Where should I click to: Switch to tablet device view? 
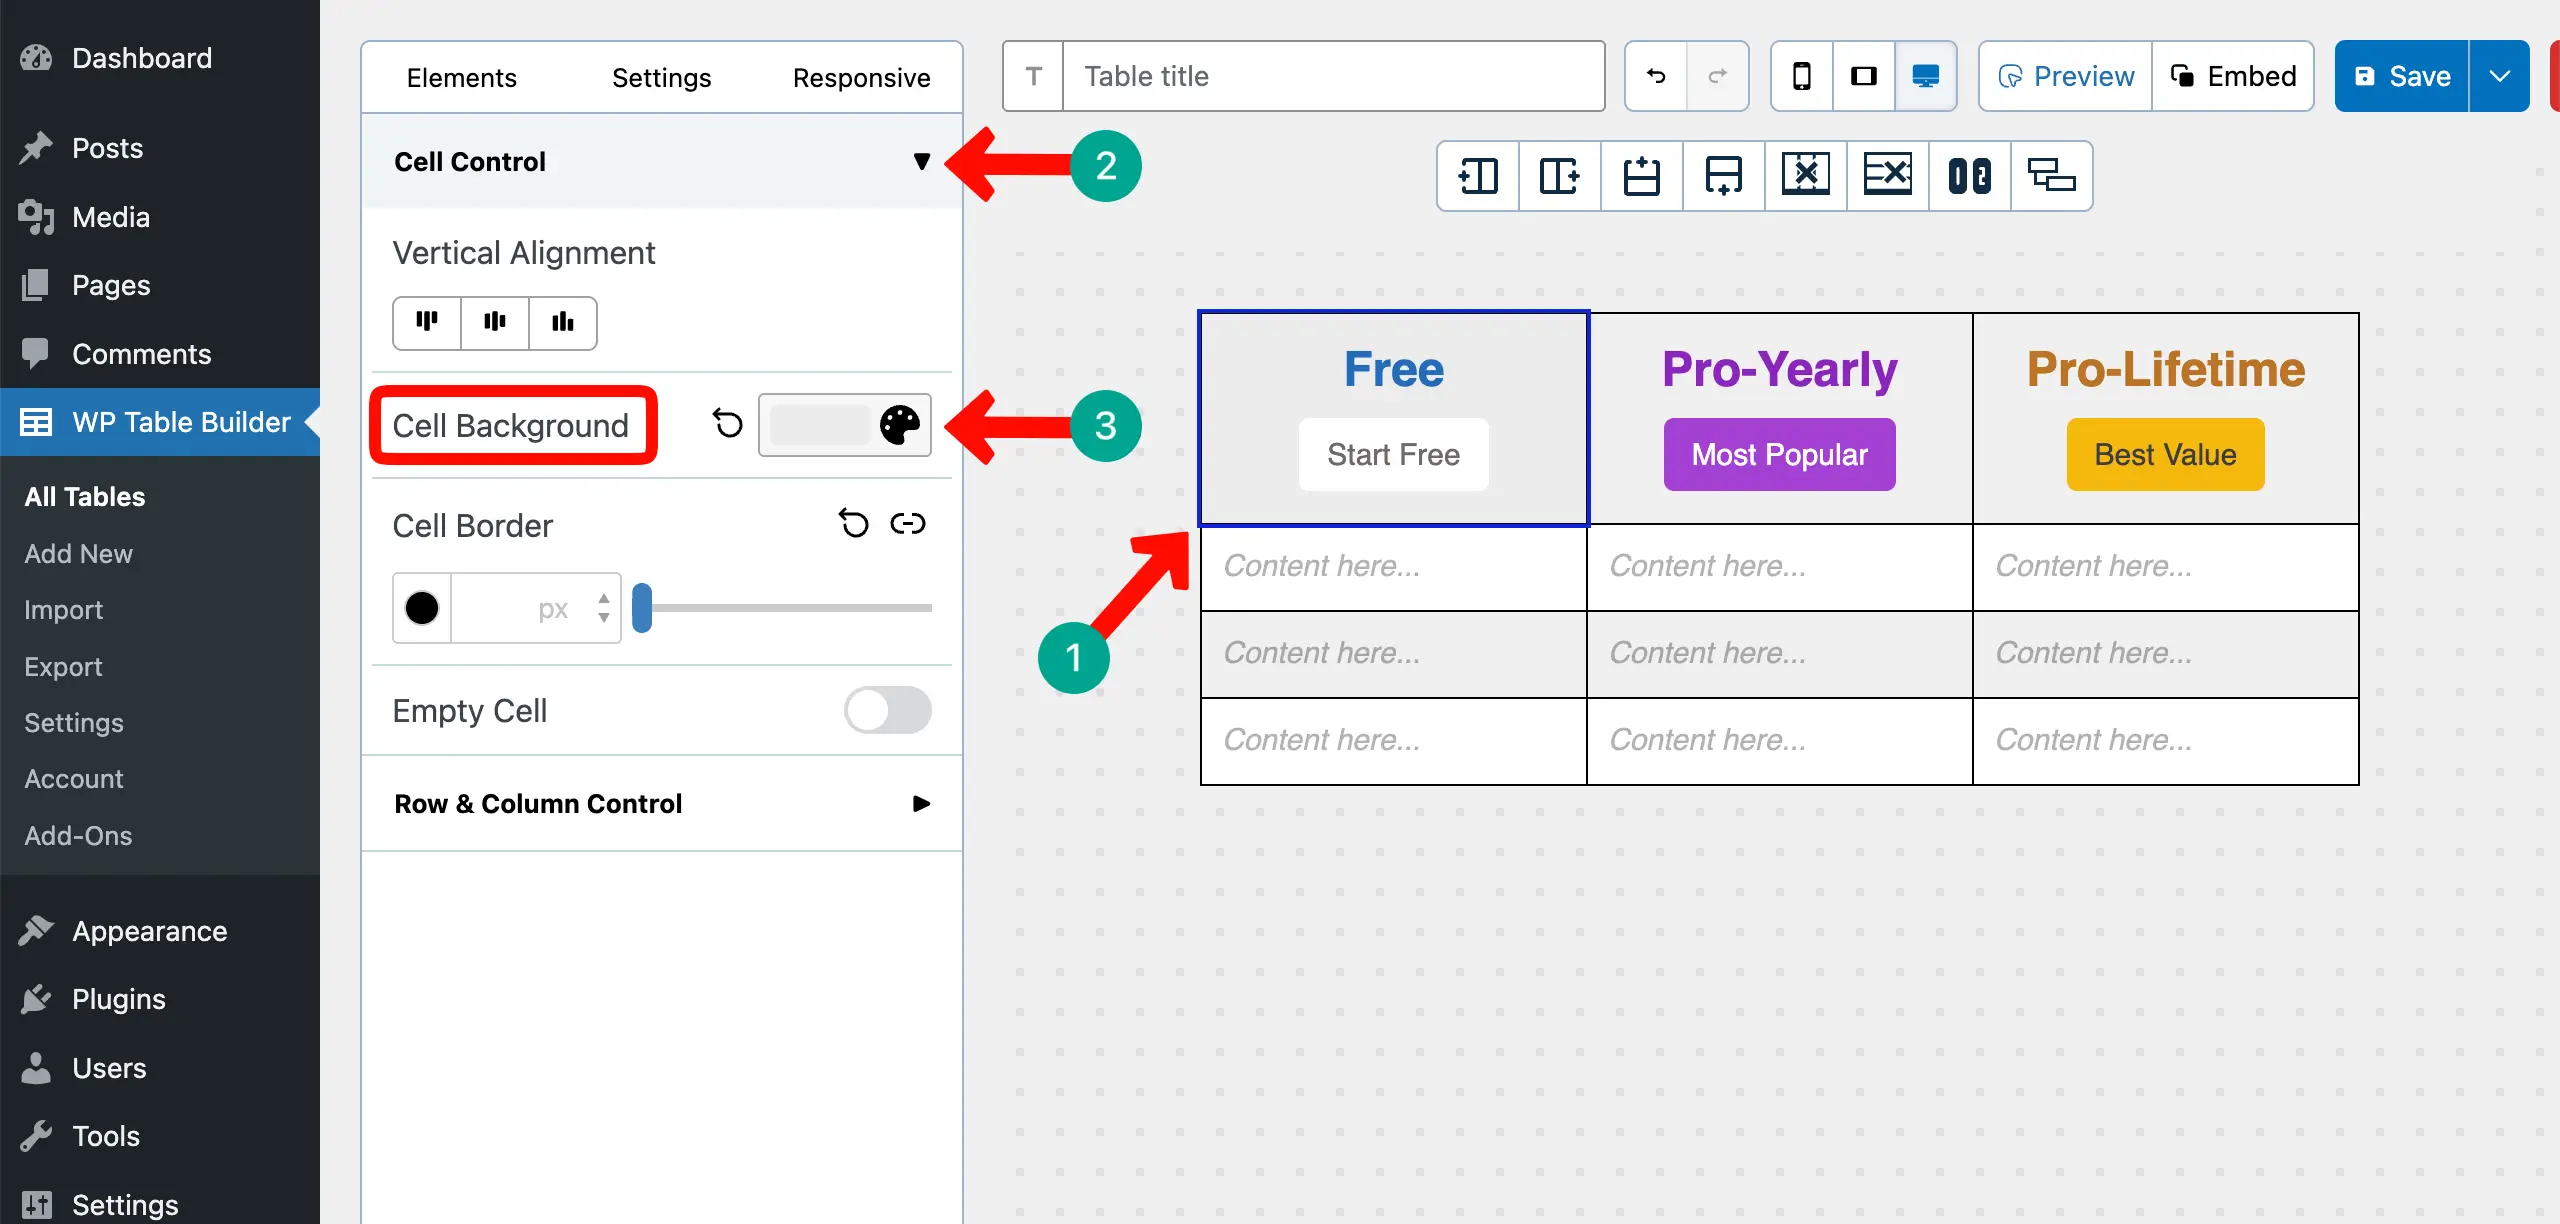1864,76
